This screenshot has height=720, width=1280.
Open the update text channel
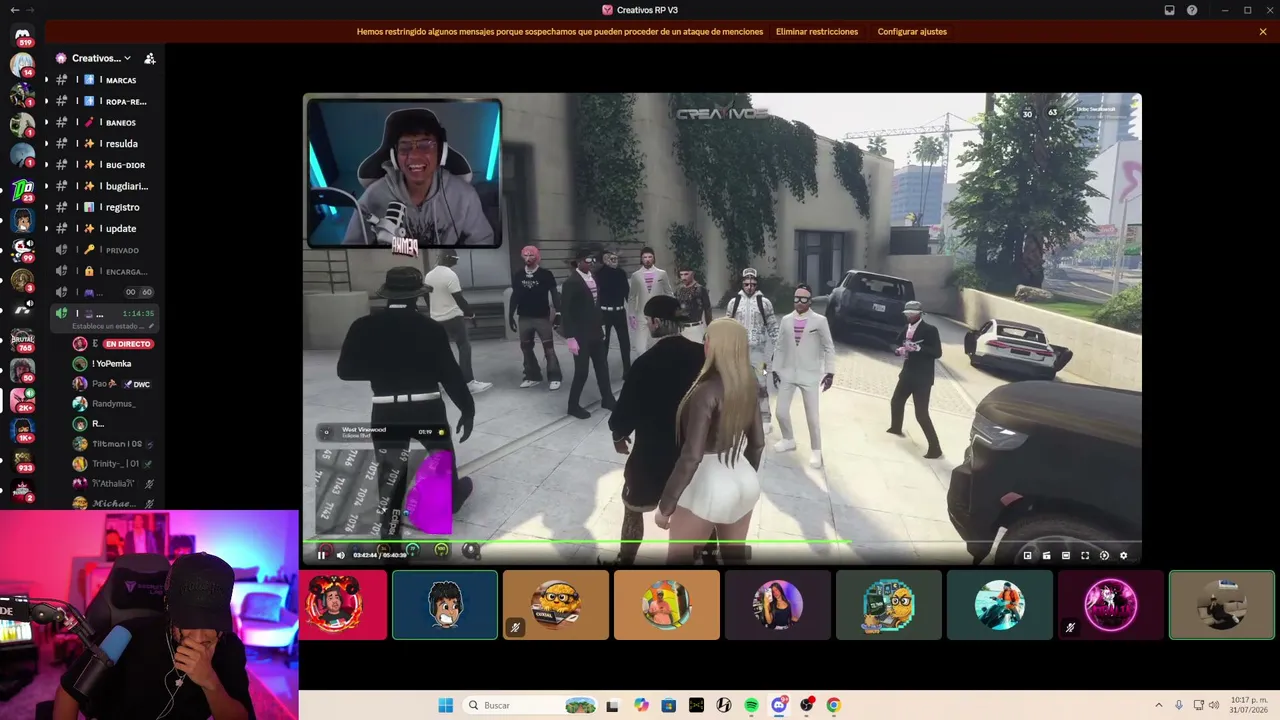point(105,229)
